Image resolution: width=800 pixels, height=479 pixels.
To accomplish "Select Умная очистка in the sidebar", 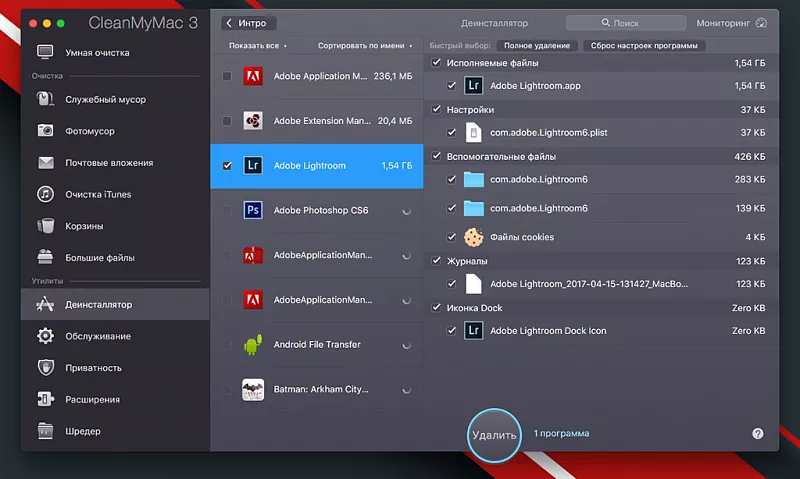I will click(x=96, y=52).
